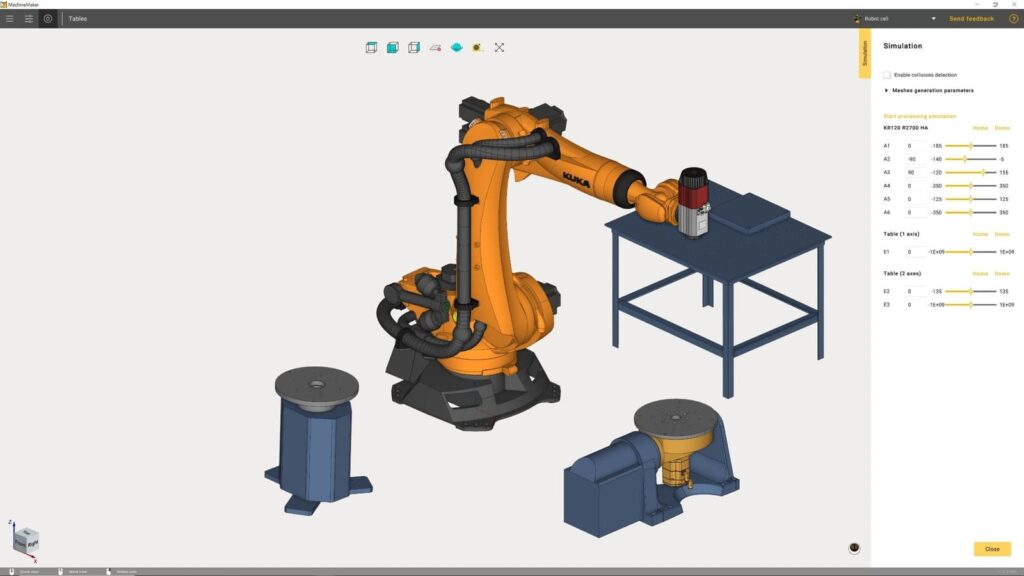
Task: Switch to the Block view tab
Action: [73, 570]
